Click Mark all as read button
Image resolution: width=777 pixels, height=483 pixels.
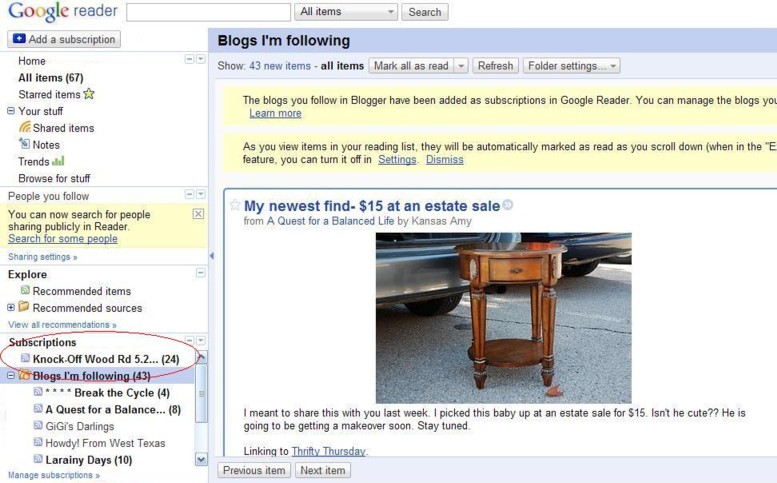(x=411, y=66)
